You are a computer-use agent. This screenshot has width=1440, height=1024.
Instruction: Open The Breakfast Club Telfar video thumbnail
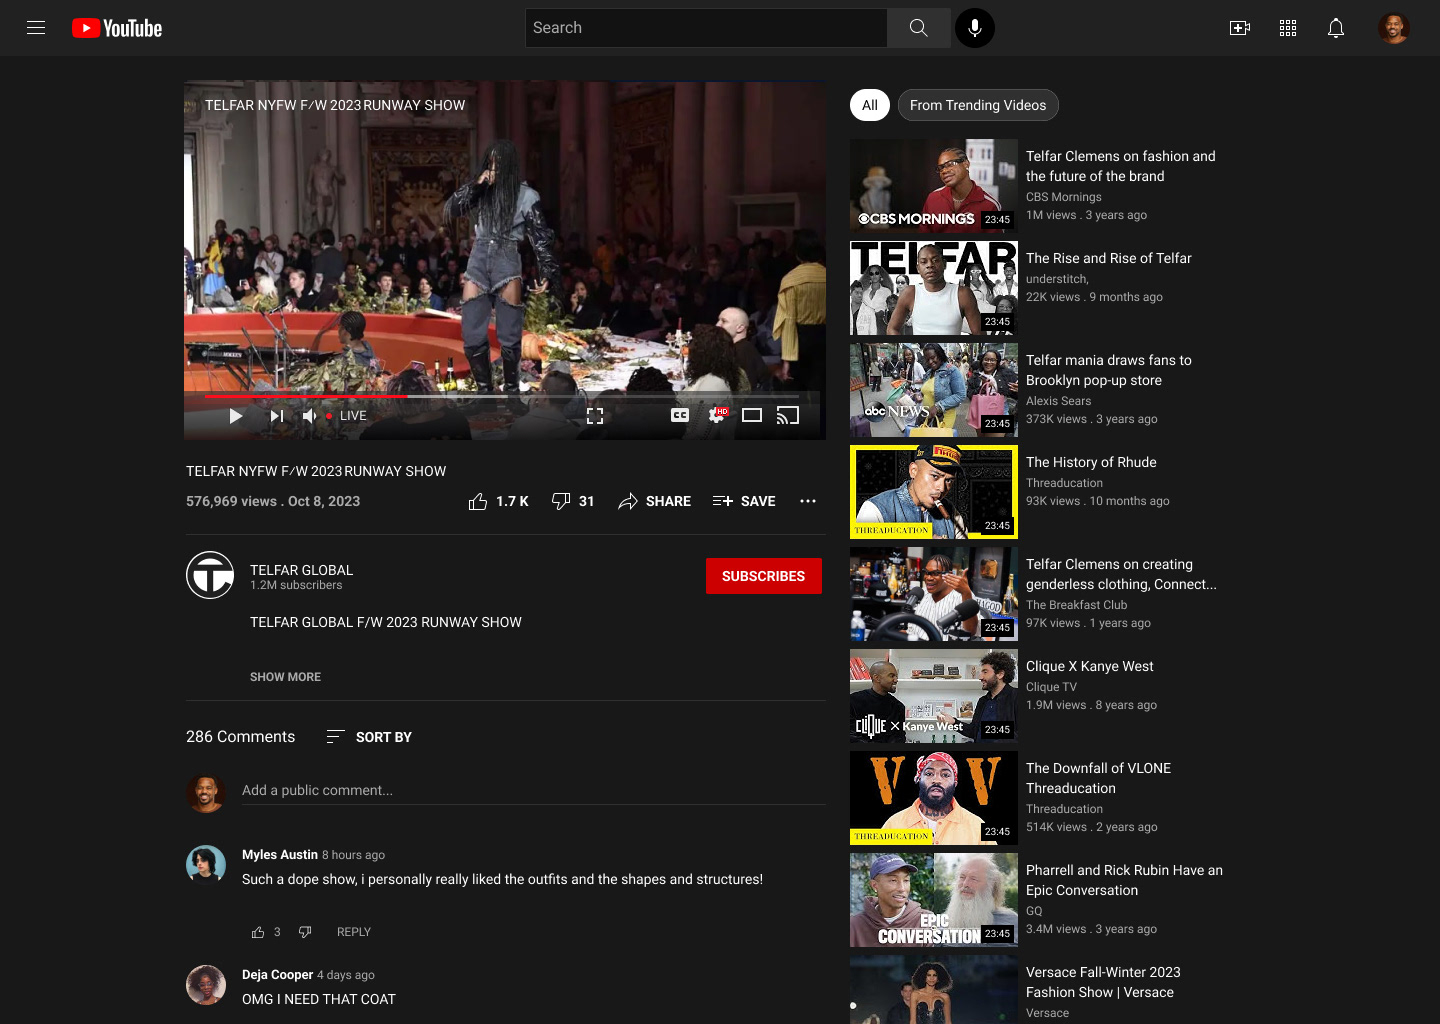coord(934,594)
